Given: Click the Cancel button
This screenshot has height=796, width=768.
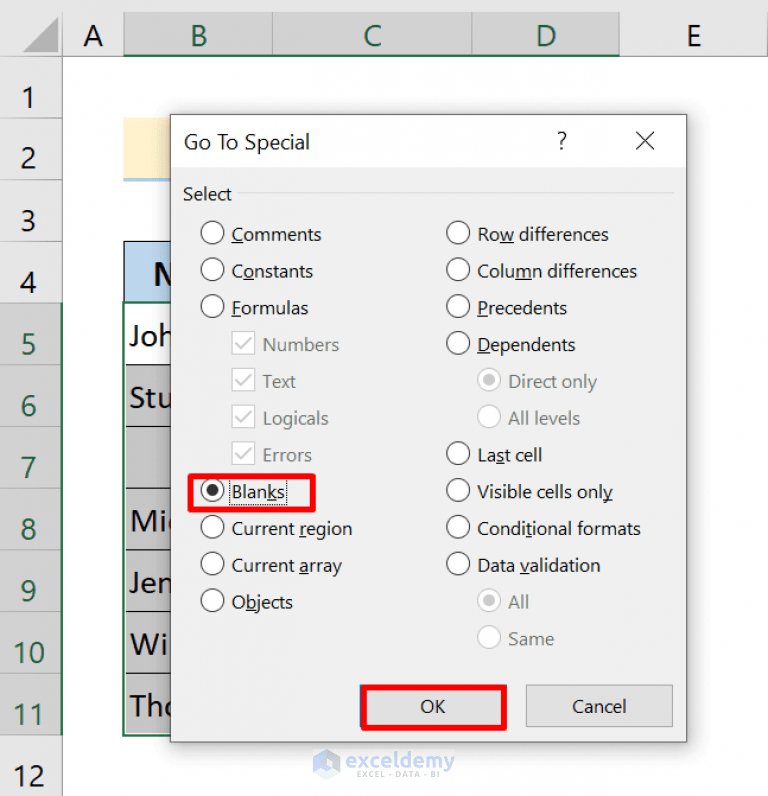Looking at the screenshot, I should [x=599, y=706].
